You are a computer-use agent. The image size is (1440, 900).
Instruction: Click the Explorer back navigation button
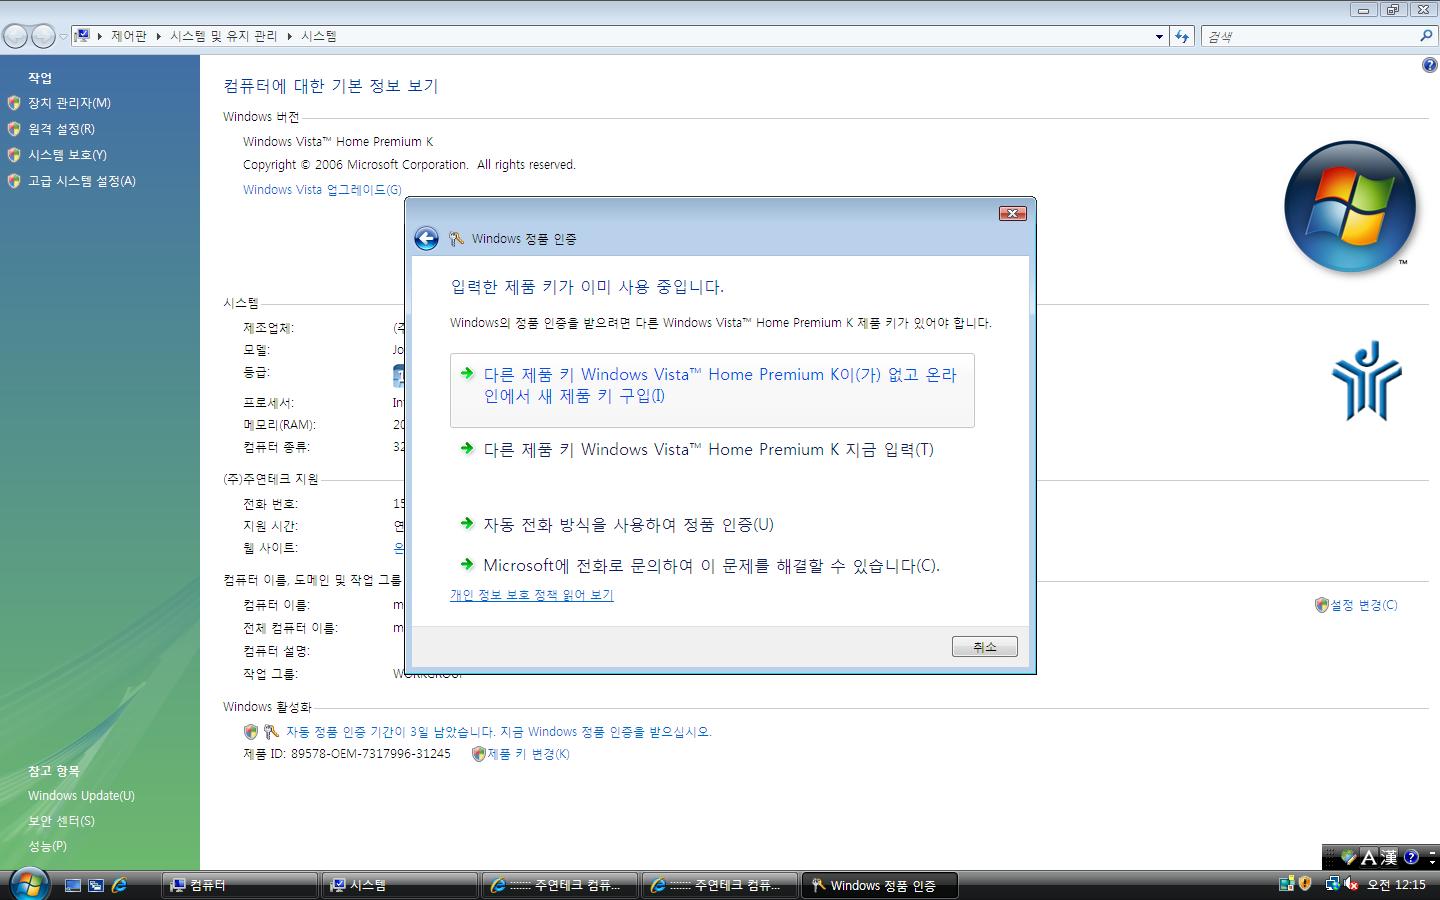(x=15, y=36)
